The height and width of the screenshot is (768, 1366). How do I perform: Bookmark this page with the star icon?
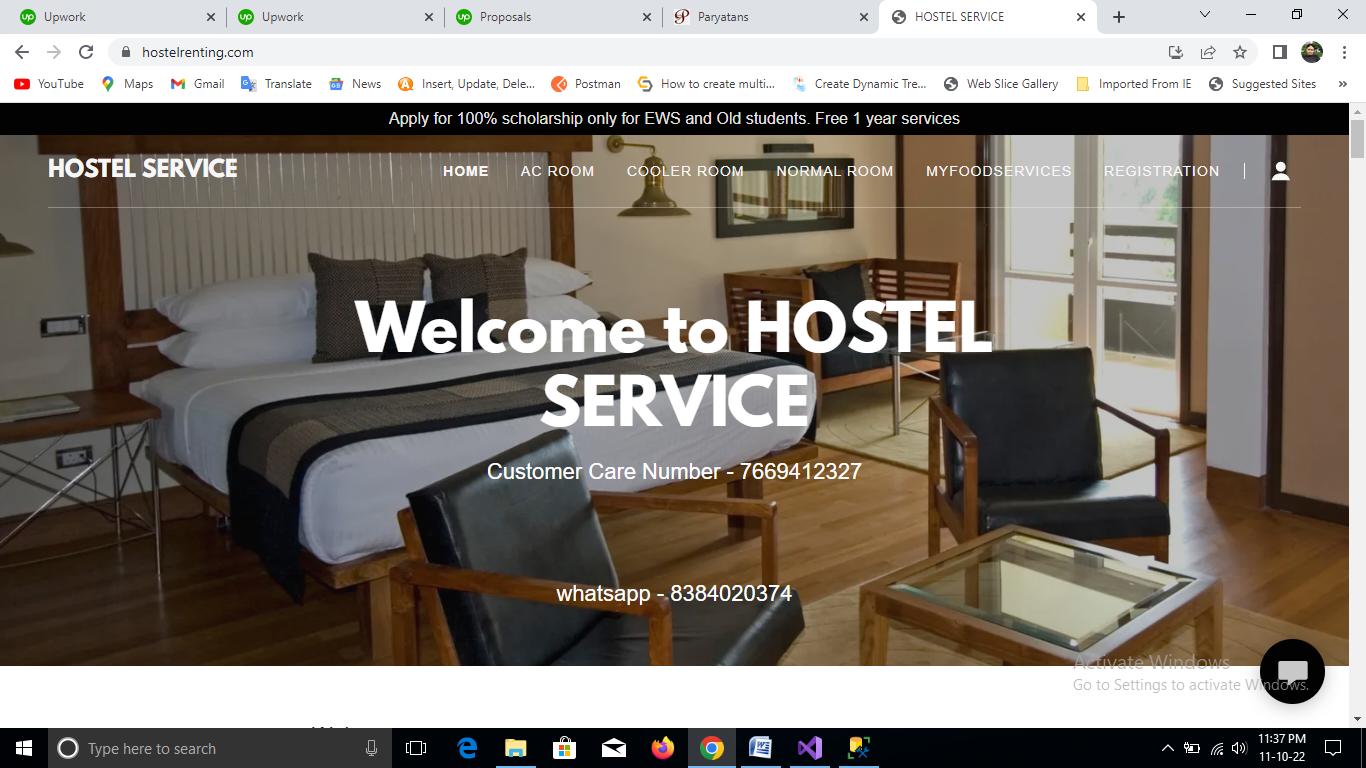(x=1240, y=52)
